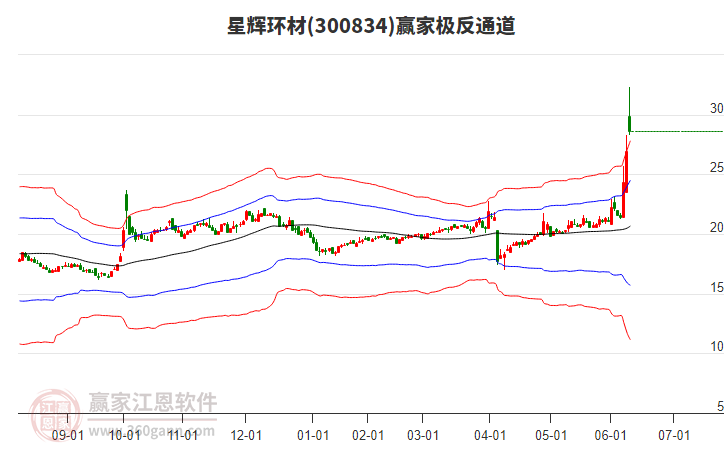Viewport: 726px width, 450px height.
Task: Click the price axis value 15
Action: 716,288
